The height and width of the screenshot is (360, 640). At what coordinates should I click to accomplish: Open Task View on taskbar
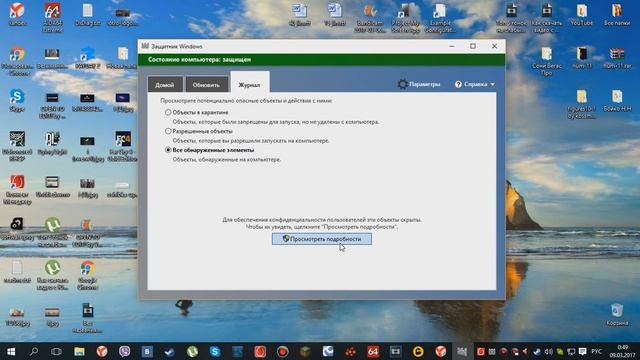point(56,351)
